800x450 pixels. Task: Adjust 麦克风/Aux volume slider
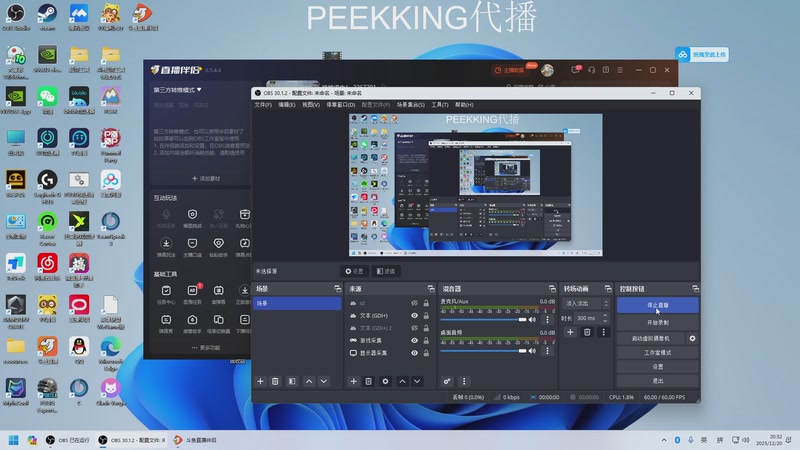[x=483, y=319]
